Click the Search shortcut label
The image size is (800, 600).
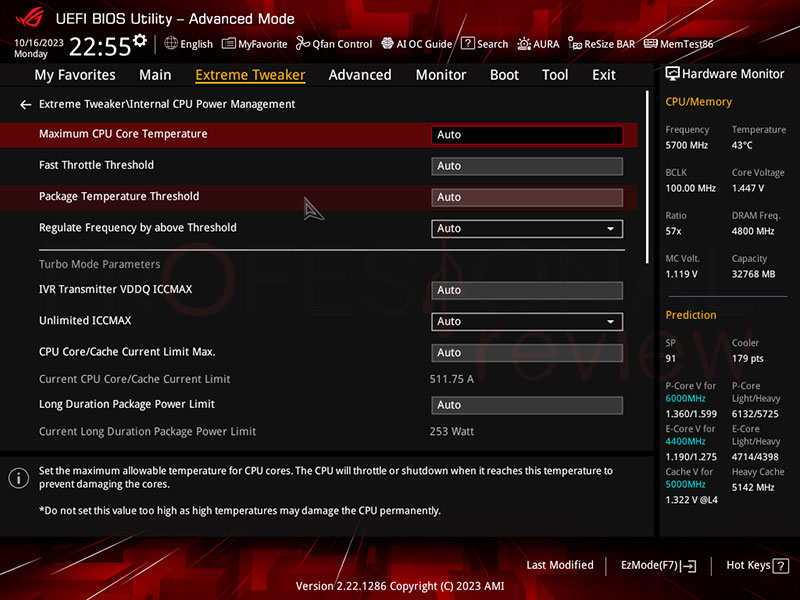pos(492,44)
